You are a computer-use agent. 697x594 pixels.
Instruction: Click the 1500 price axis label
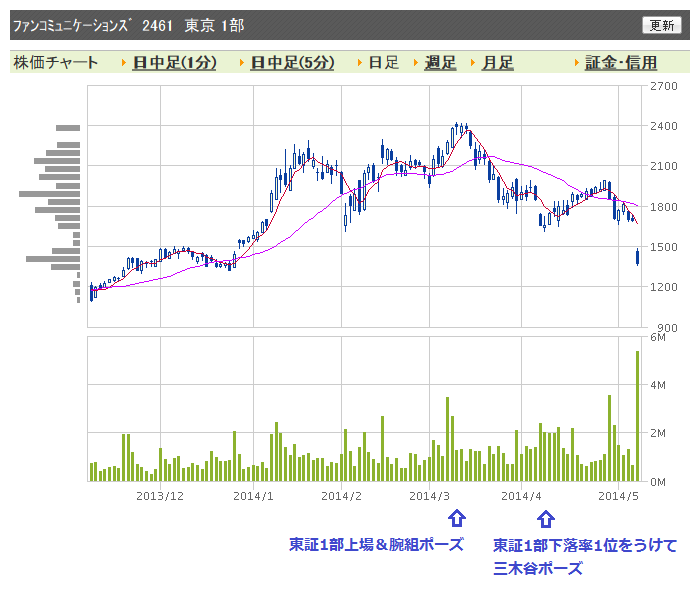pos(664,247)
